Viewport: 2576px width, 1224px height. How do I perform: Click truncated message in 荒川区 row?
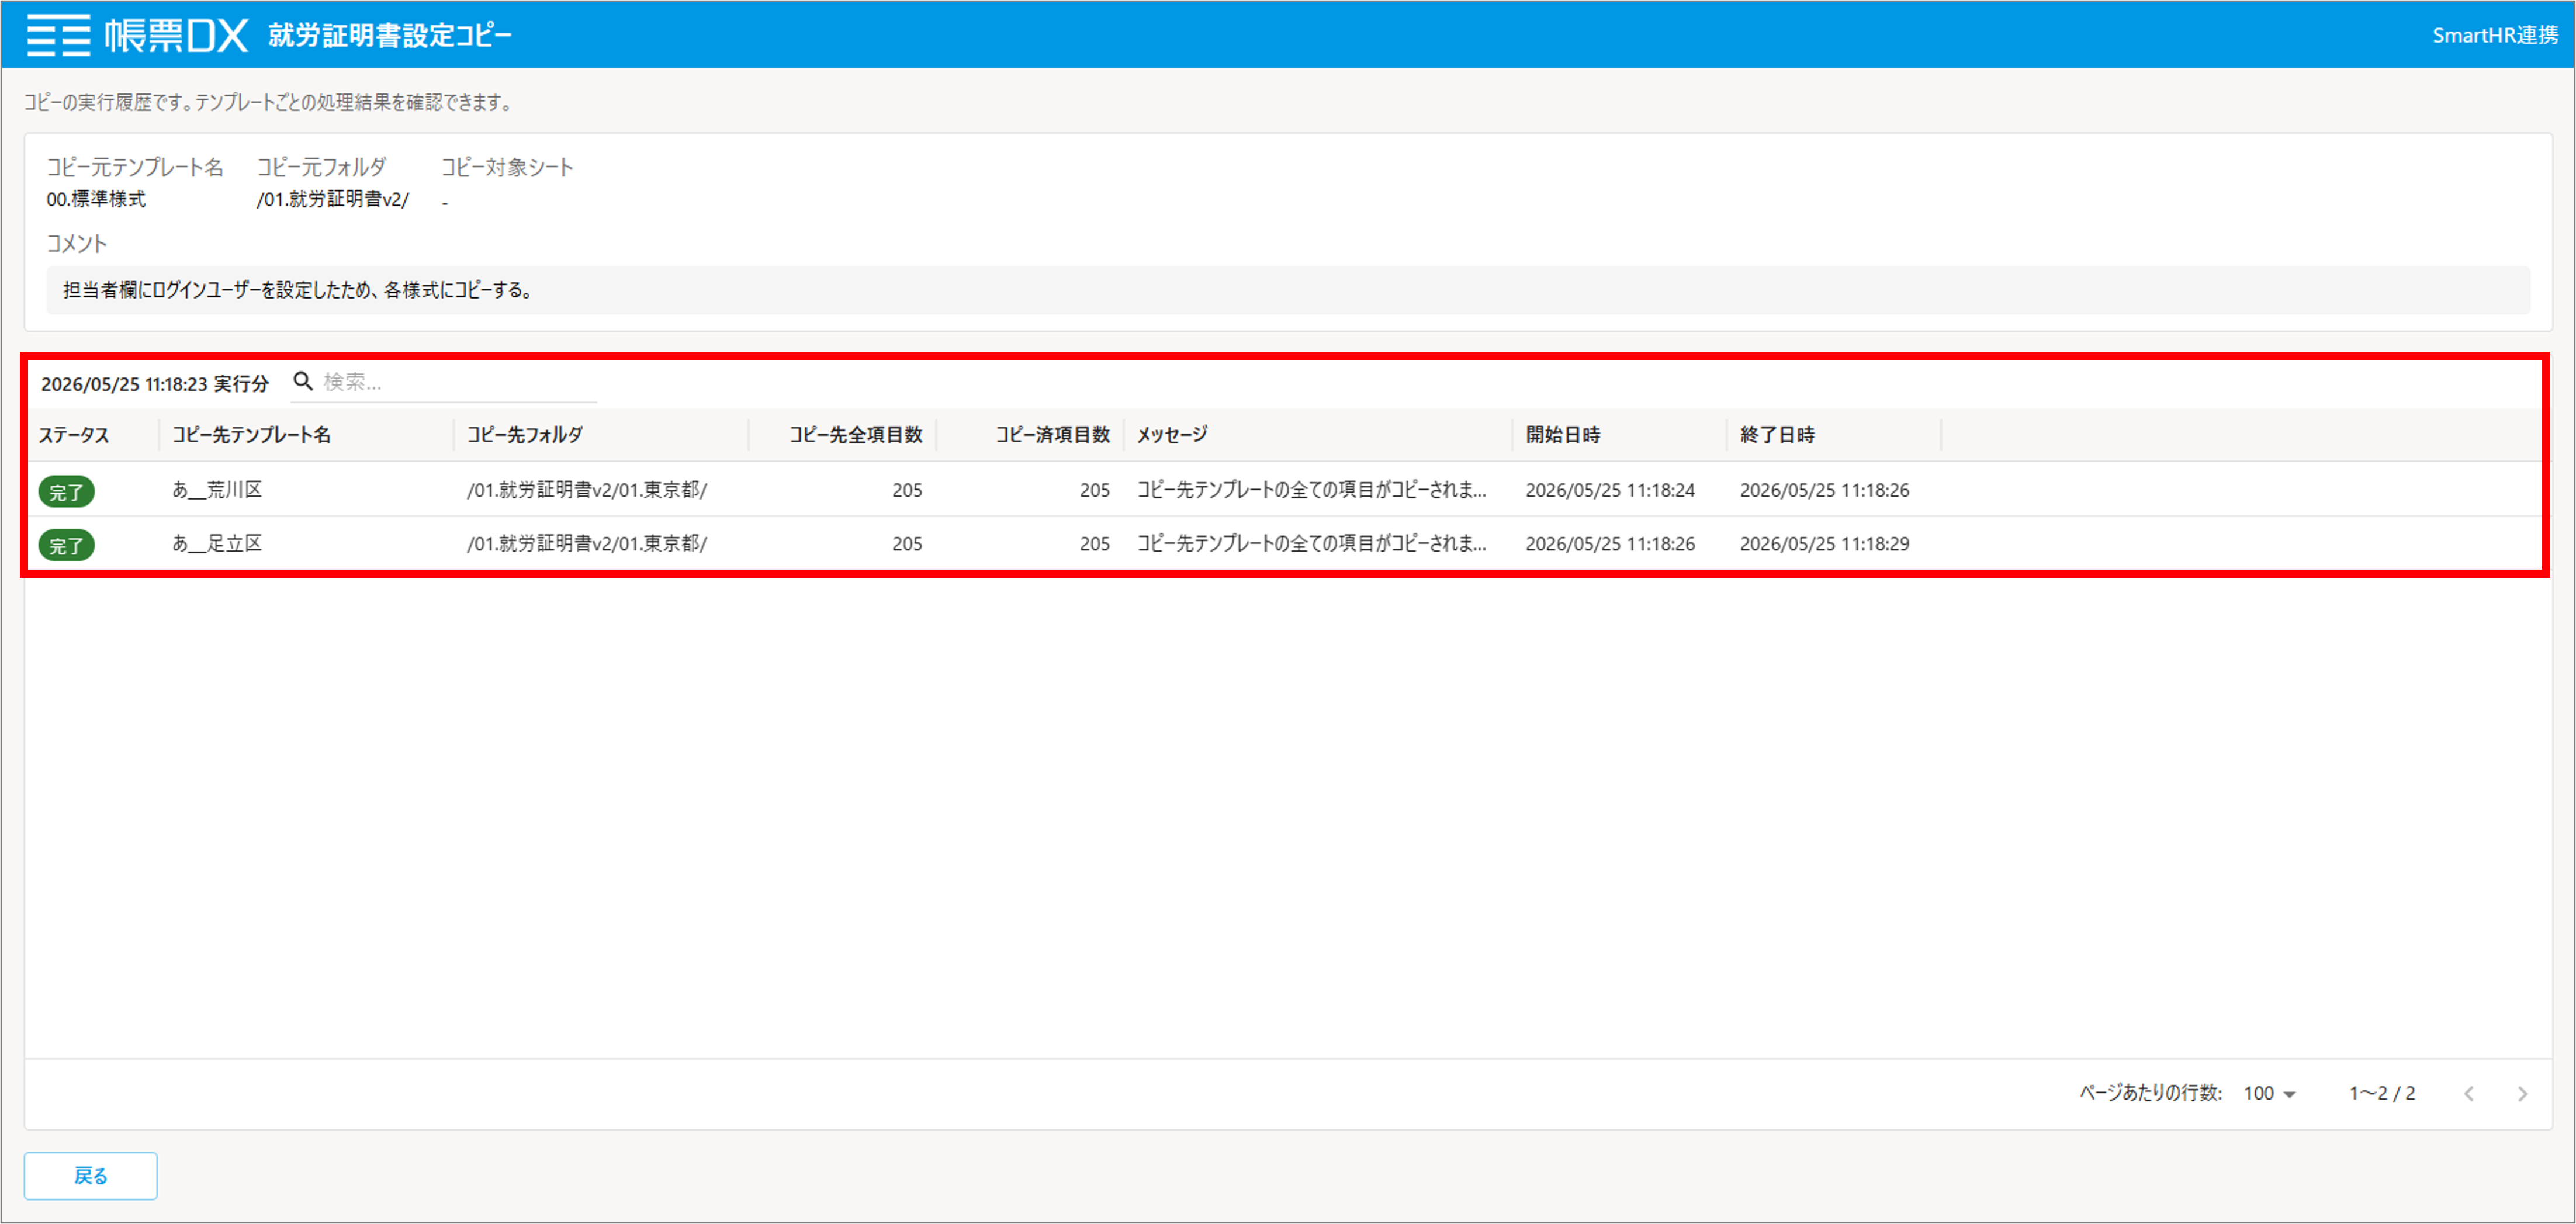[1311, 490]
